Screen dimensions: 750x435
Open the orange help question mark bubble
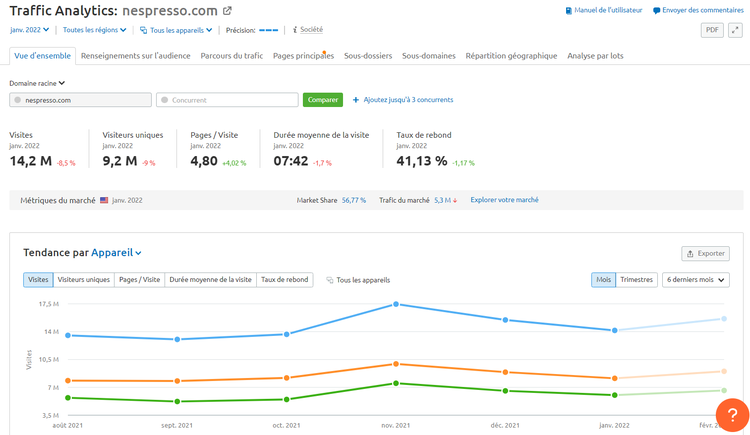(x=732, y=415)
